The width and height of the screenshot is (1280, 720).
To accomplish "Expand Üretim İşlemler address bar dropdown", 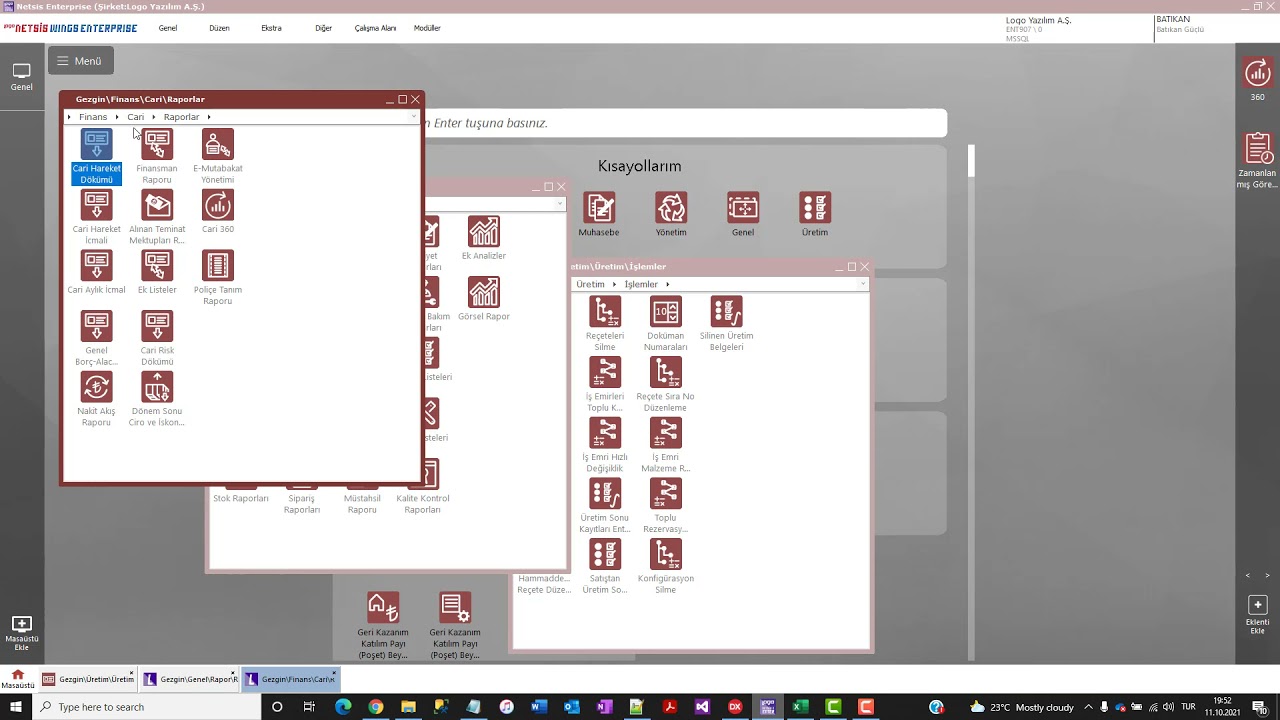I will (862, 284).
